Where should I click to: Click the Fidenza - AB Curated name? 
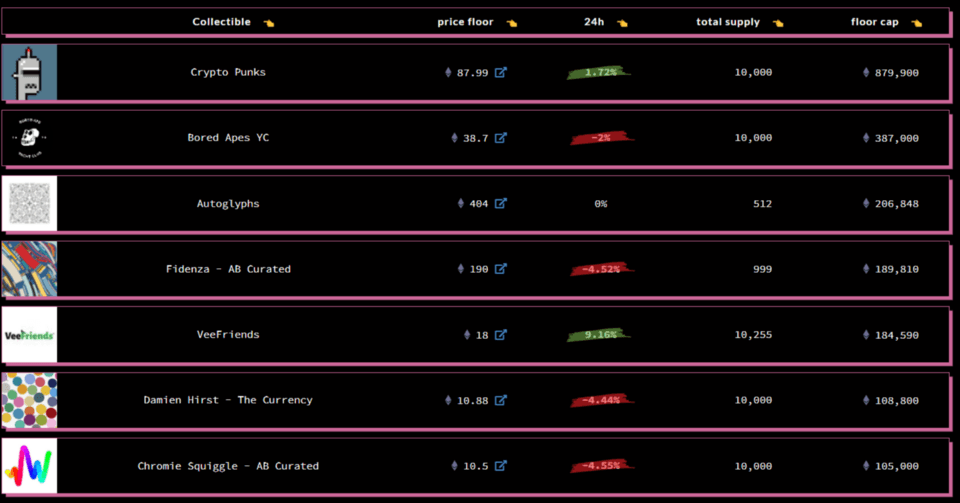(x=228, y=269)
